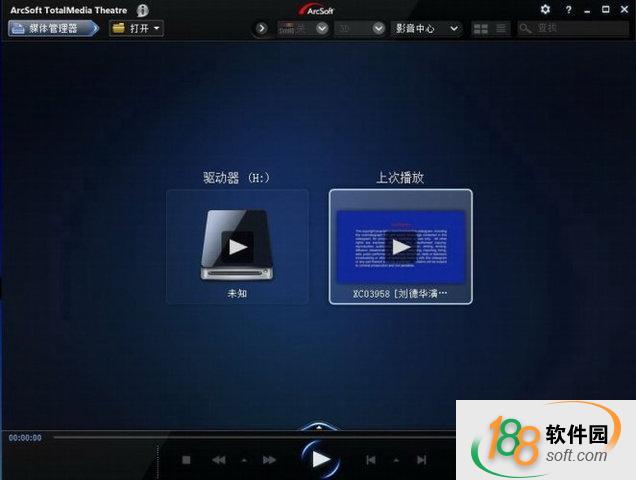
Task: Switch to list view
Action: tap(501, 29)
